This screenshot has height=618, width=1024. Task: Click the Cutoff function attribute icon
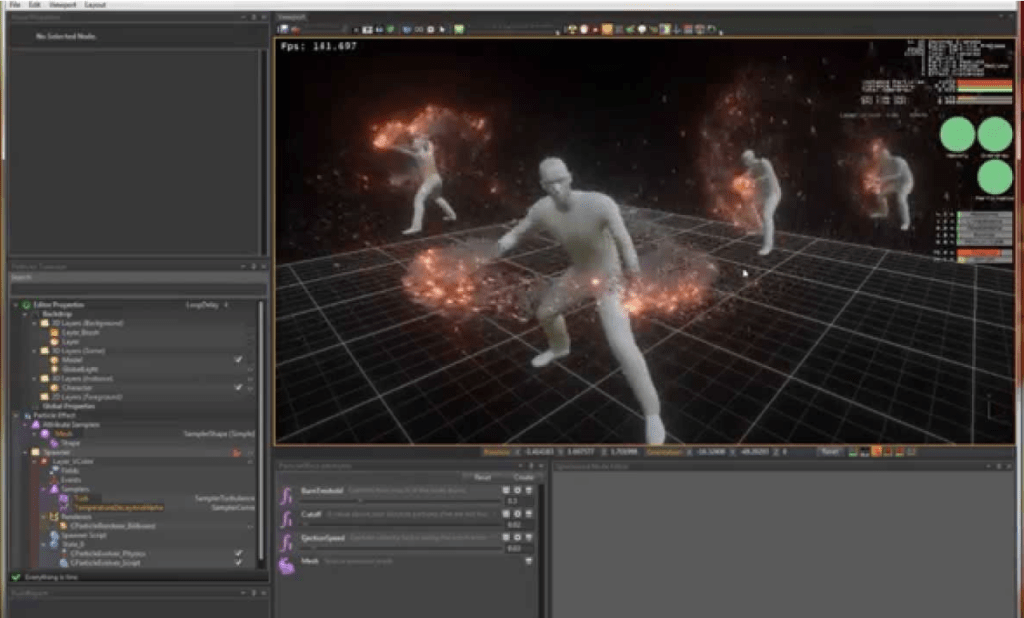coord(286,518)
